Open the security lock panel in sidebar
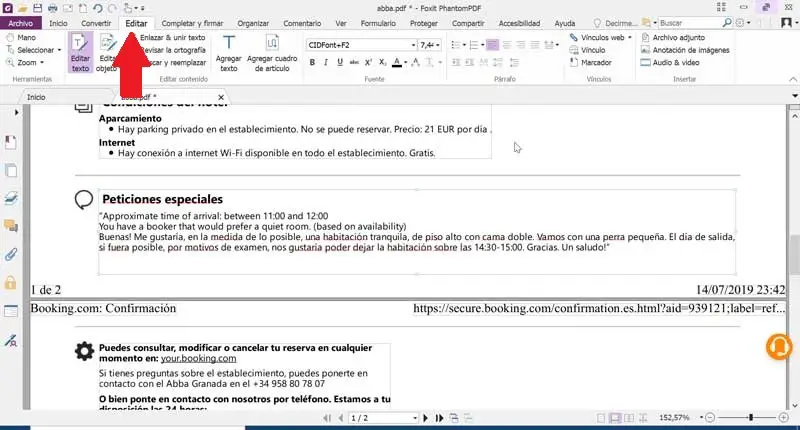Viewport: 800px width, 430px height. (x=11, y=283)
